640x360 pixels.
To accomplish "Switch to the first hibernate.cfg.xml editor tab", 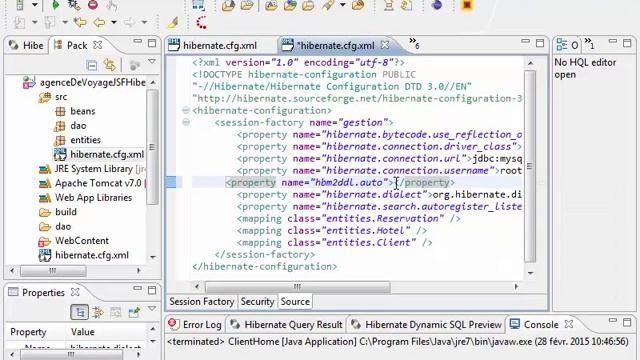I will (x=213, y=45).
